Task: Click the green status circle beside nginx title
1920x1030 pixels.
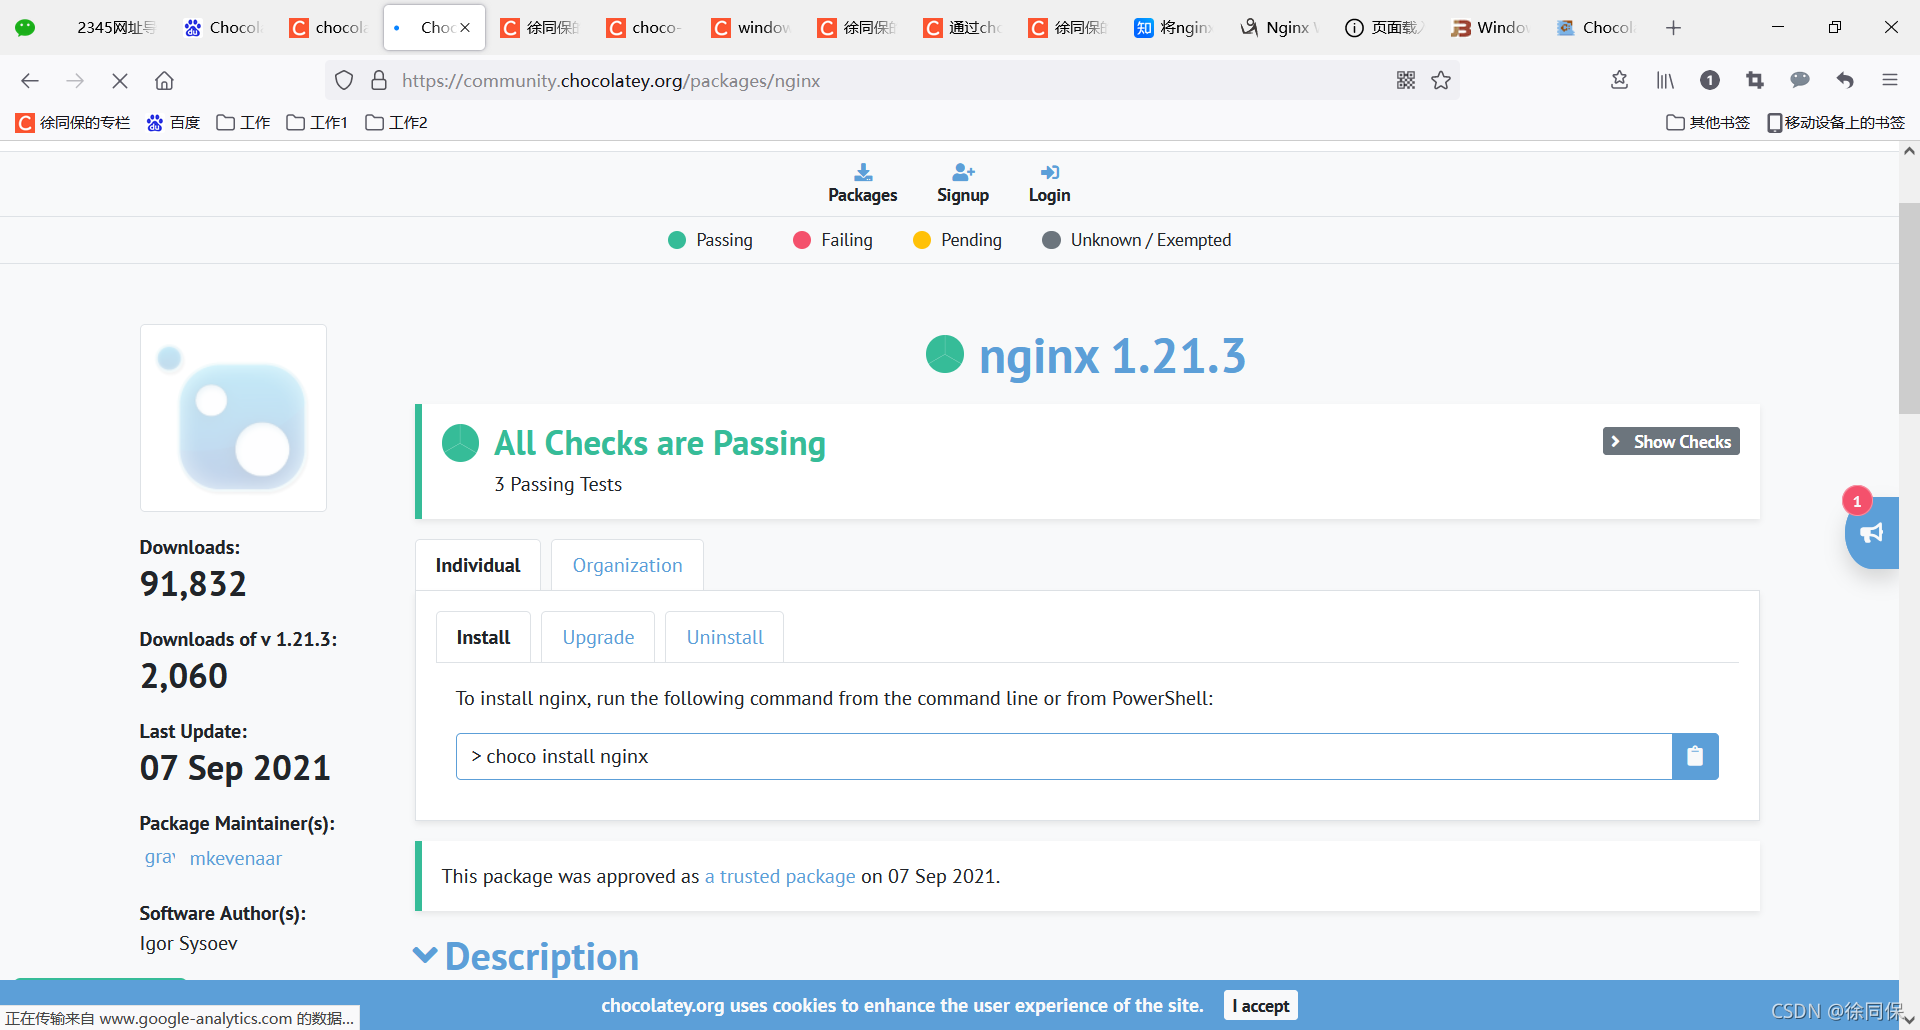Action: click(x=945, y=354)
